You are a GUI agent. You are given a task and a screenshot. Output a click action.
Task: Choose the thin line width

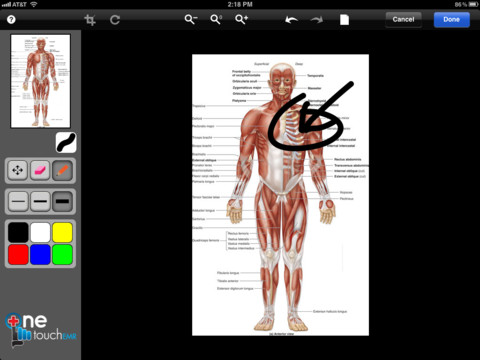click(18, 201)
